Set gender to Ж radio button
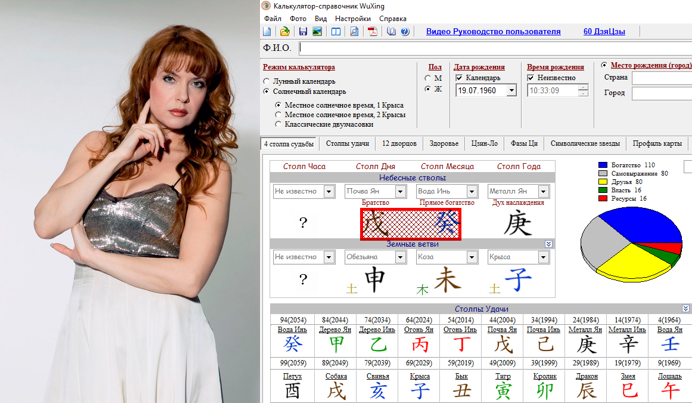Viewport: 696px width, 403px height. pyautogui.click(x=427, y=89)
